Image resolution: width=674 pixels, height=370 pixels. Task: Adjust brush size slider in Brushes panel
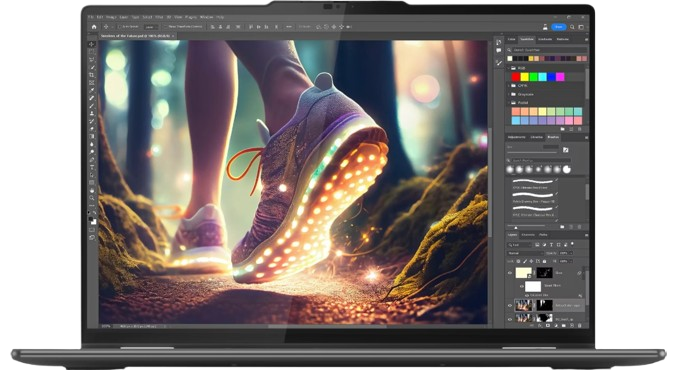pos(533,152)
